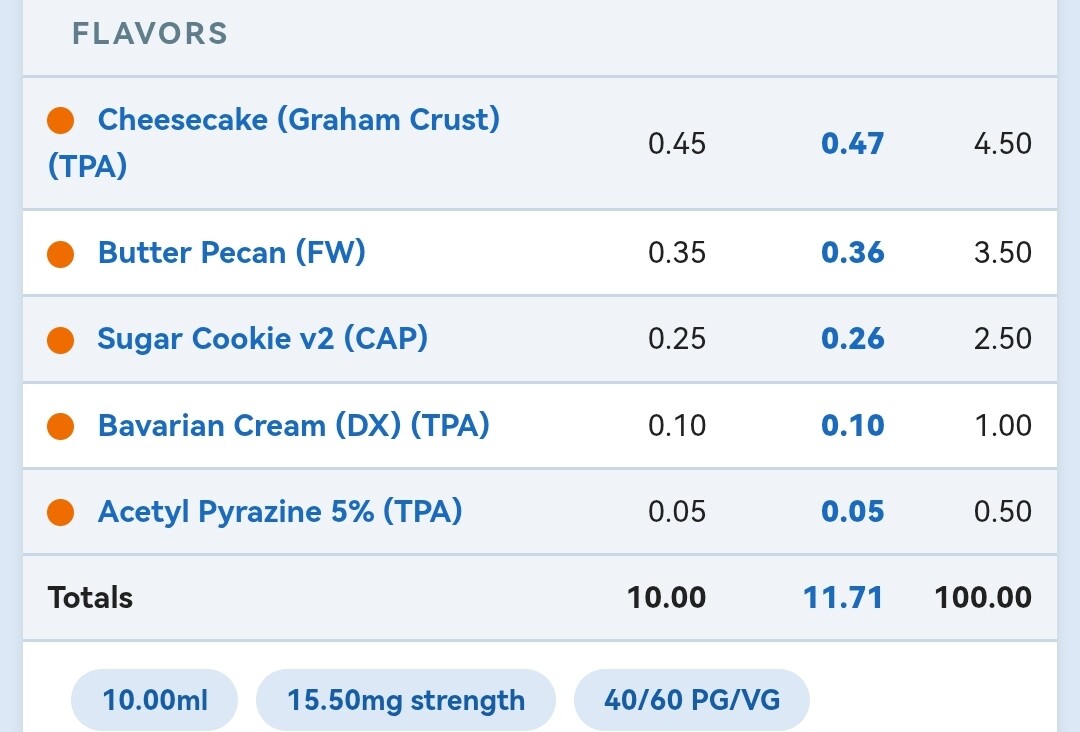Viewport: 1080px width, 732px height.
Task: Click orange dot beside Bavarian Cream (DX)
Action: click(61, 426)
